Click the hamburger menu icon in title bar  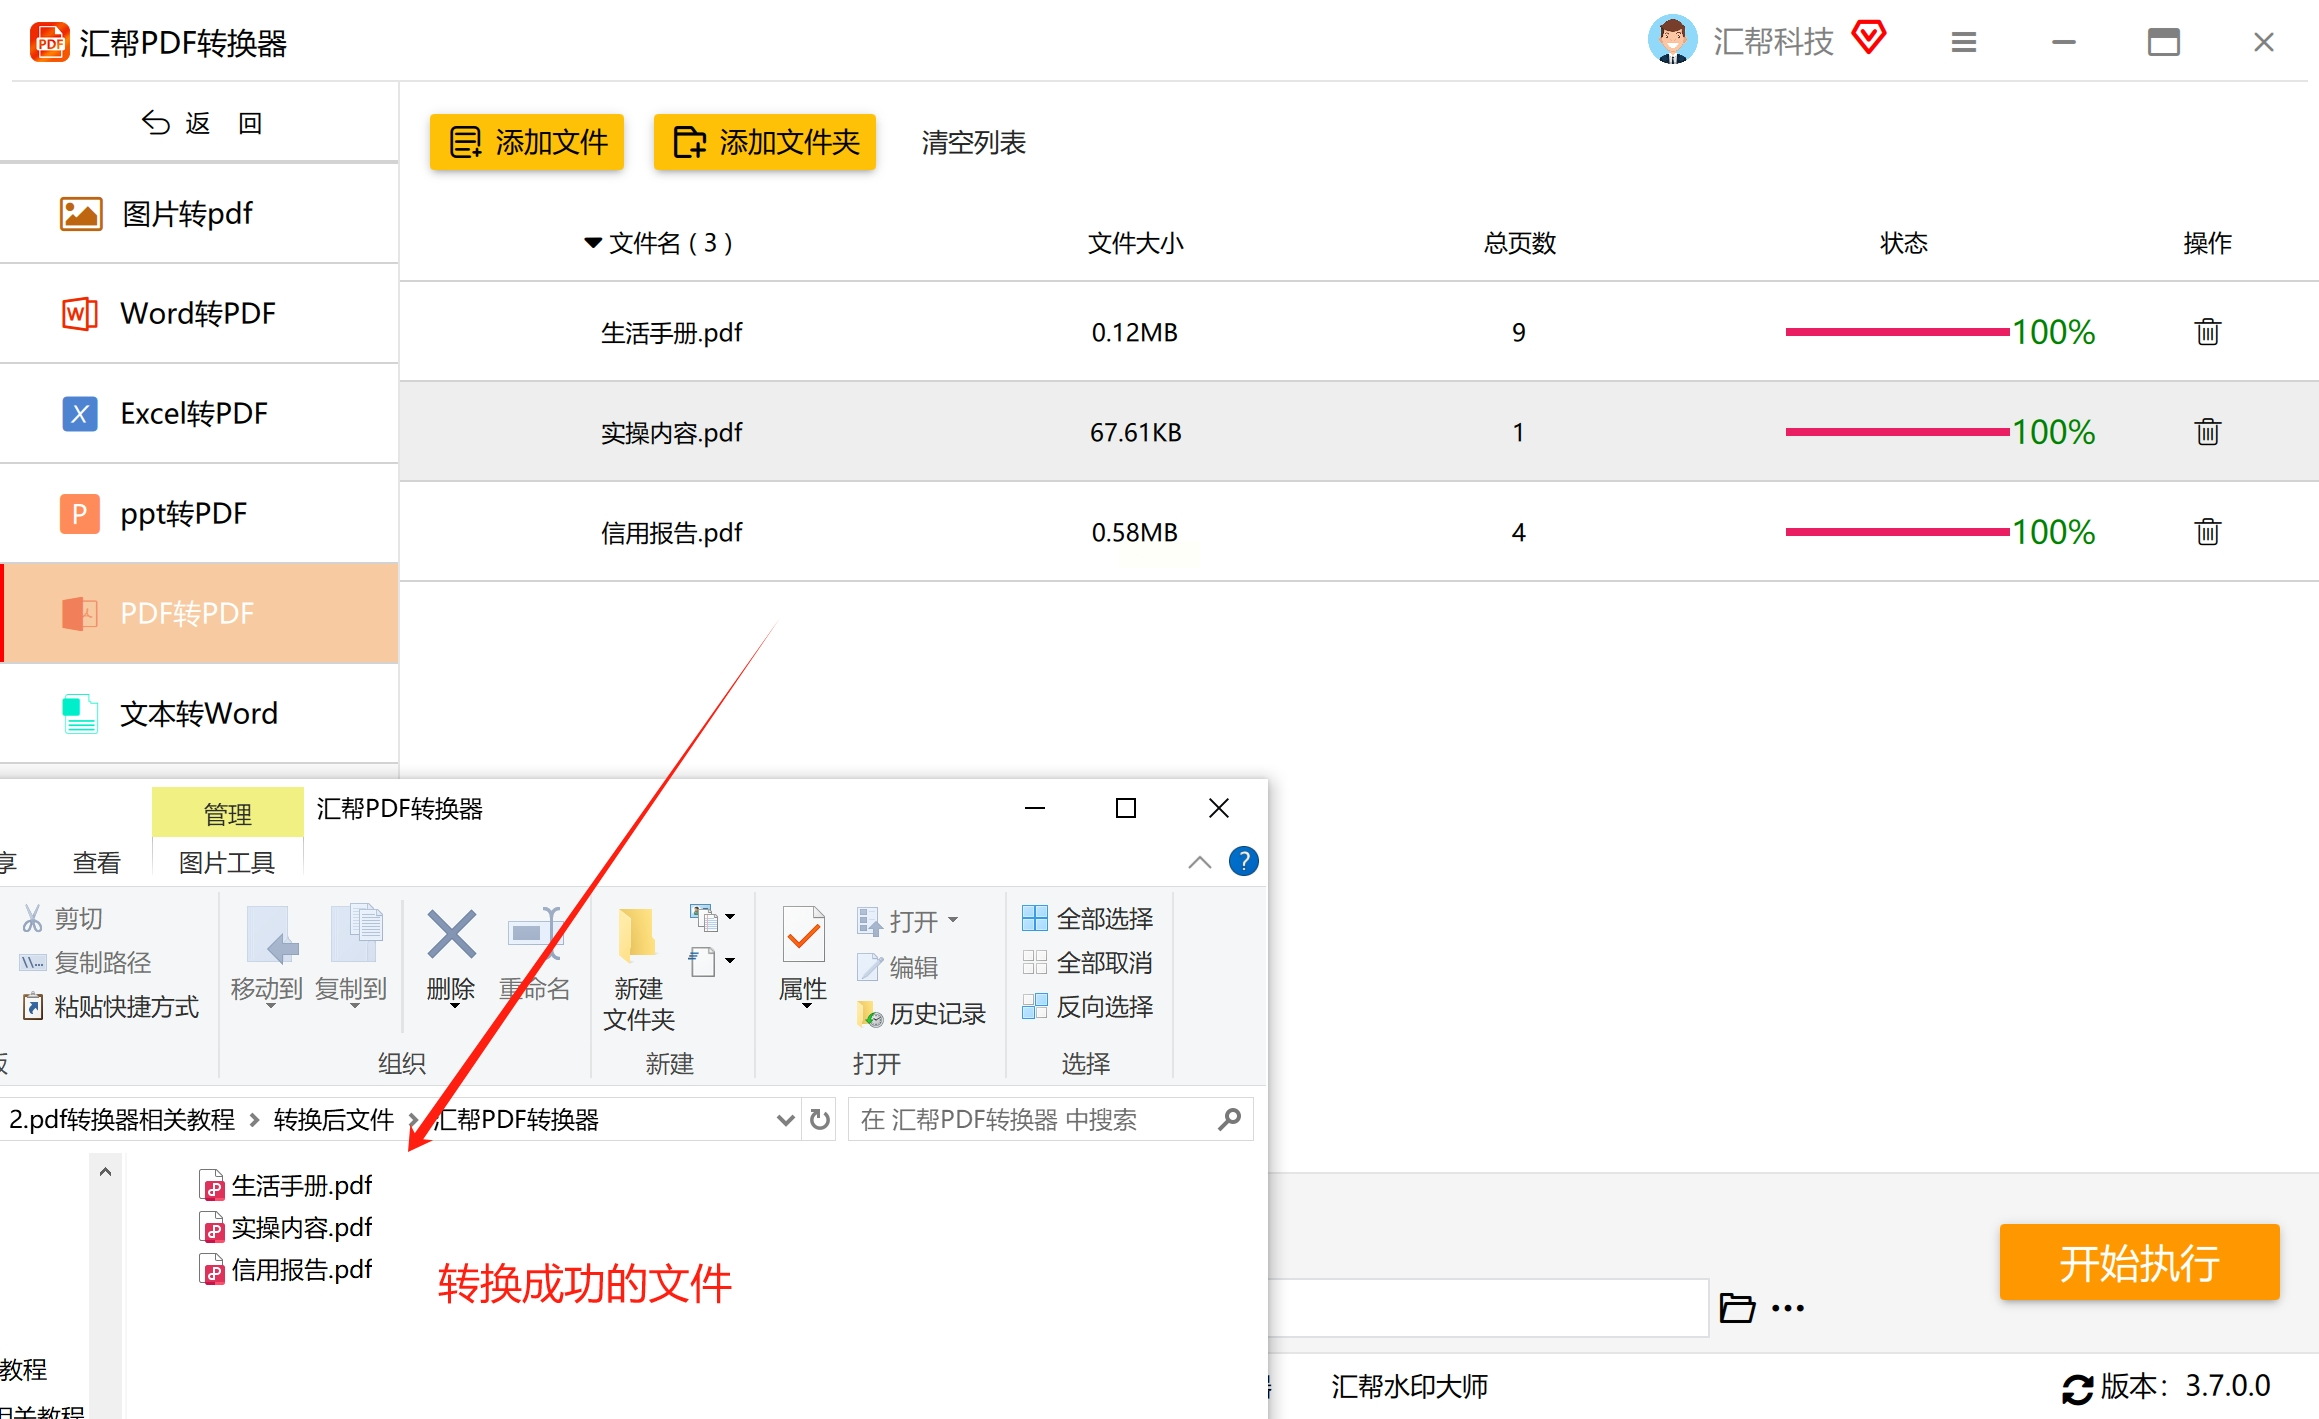point(1963,42)
